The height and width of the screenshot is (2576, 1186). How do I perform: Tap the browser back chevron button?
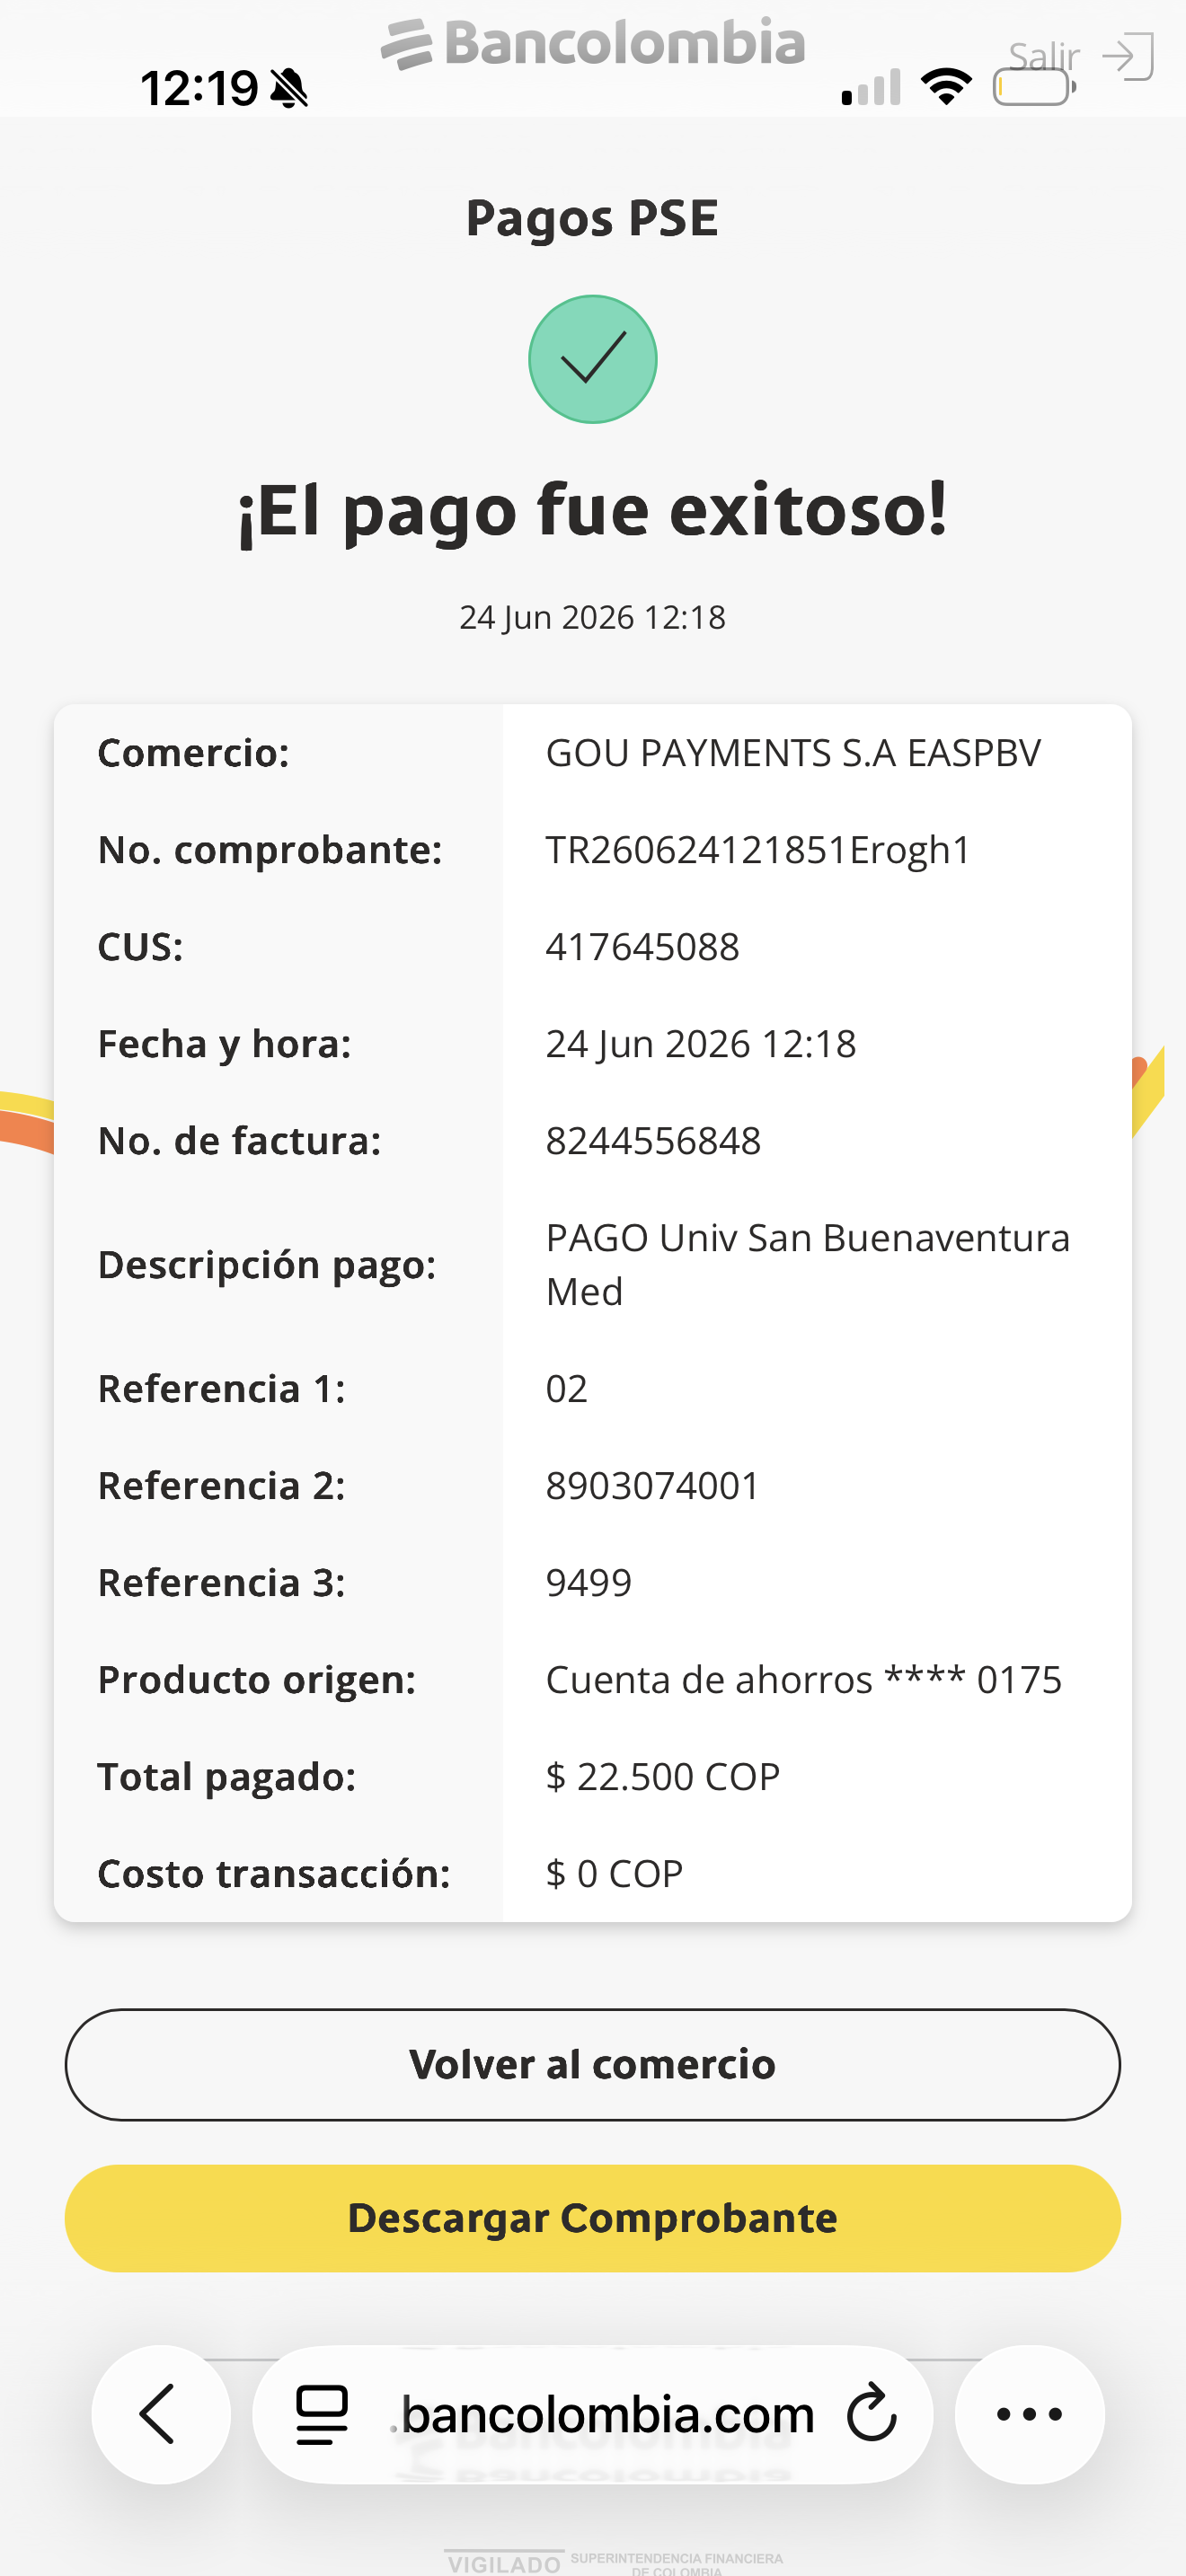click(x=160, y=2413)
